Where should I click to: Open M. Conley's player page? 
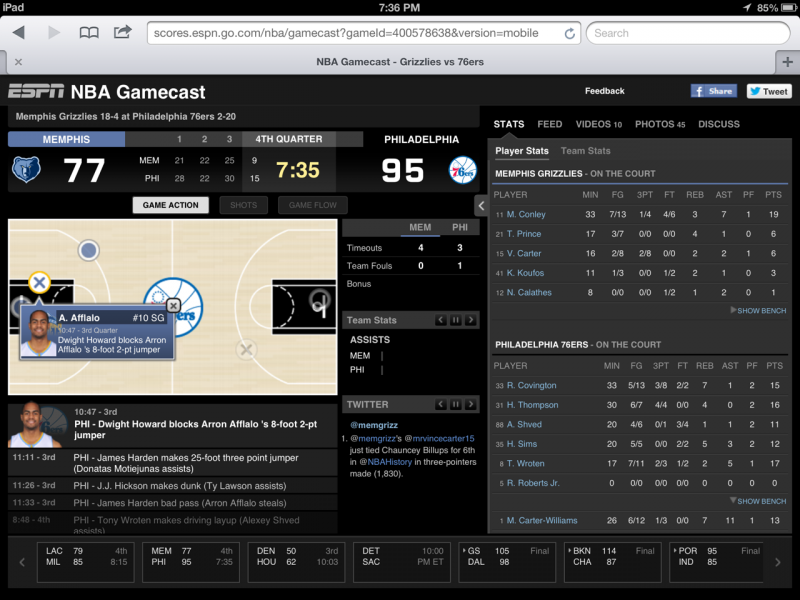(526, 214)
